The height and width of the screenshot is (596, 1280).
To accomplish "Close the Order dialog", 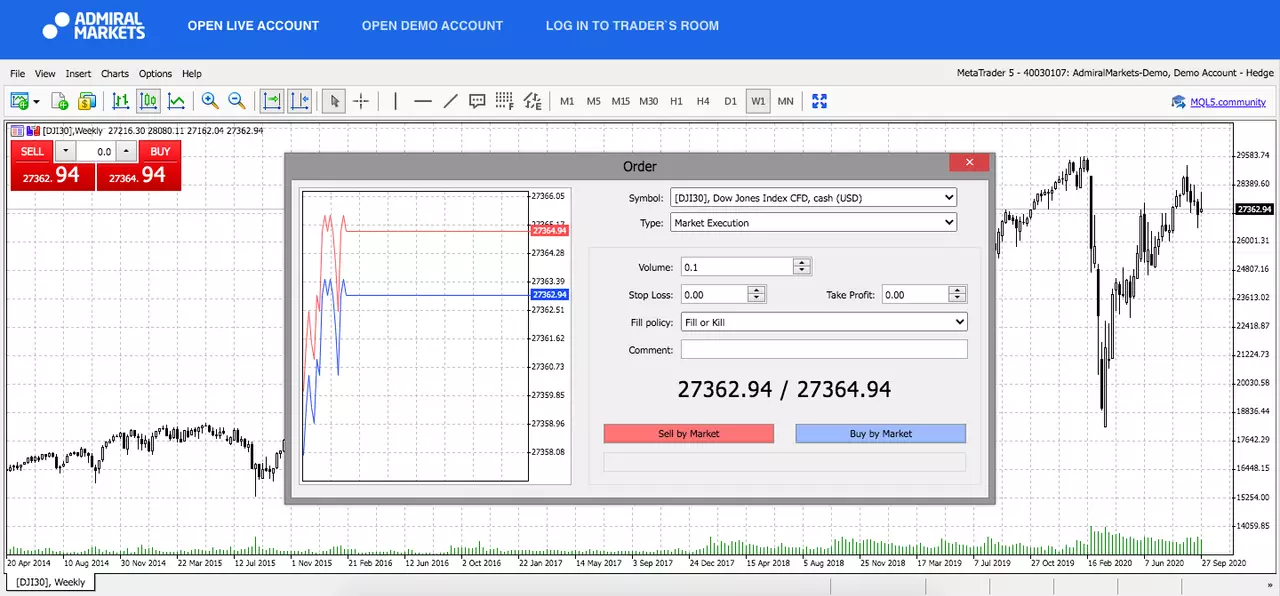I will point(969,163).
